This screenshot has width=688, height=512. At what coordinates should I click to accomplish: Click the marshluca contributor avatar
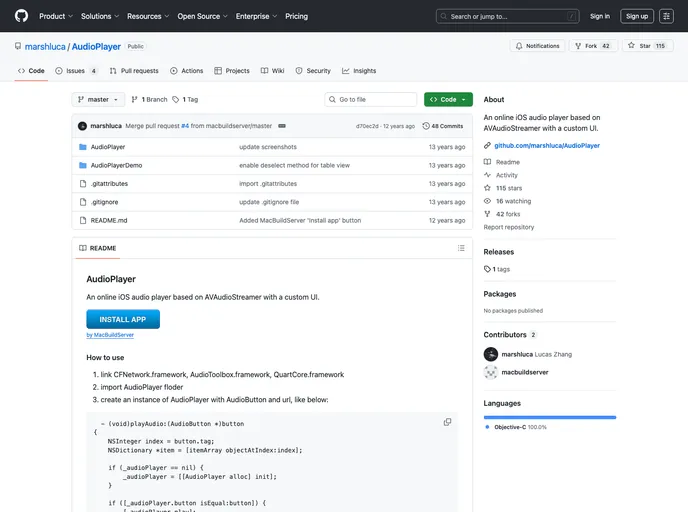[x=491, y=354]
